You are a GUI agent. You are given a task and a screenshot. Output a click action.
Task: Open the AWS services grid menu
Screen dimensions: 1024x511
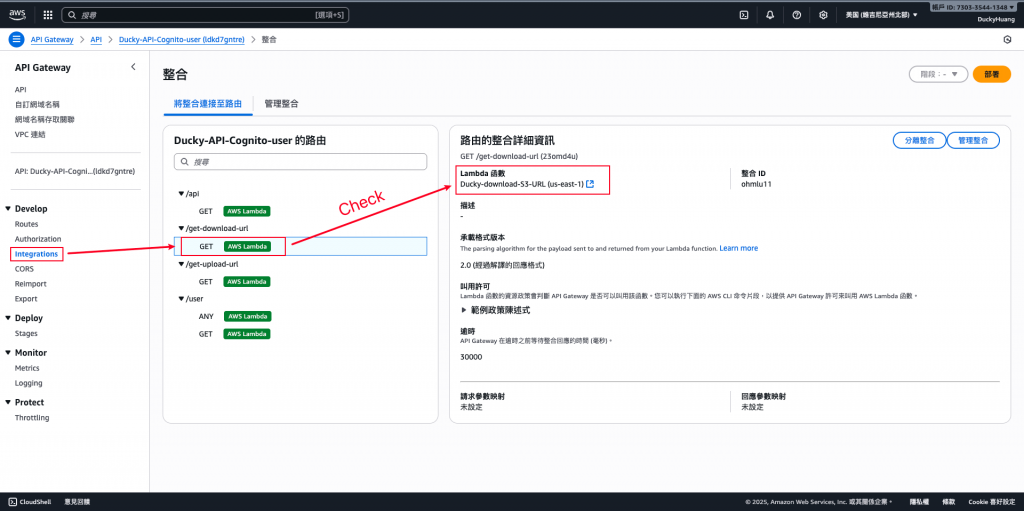(x=48, y=14)
